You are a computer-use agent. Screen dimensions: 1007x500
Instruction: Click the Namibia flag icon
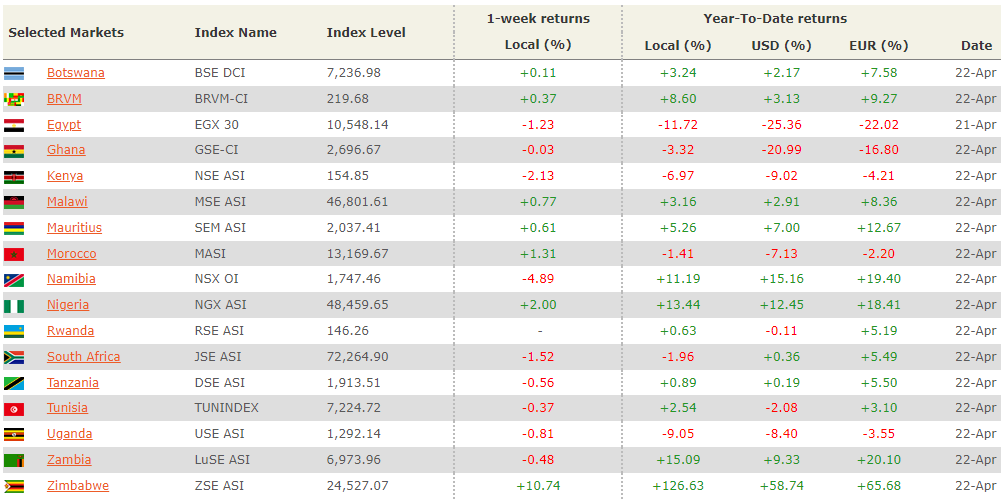pos(14,279)
